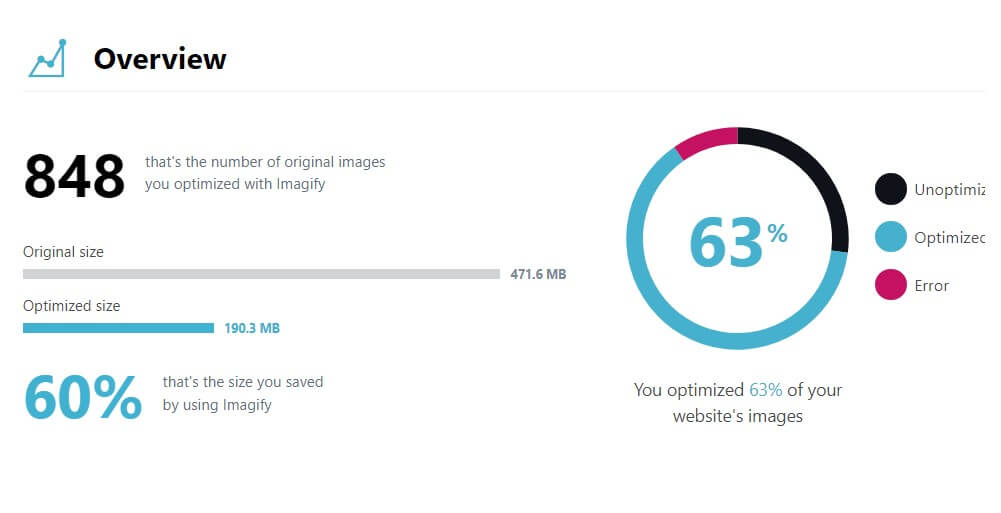Click the gray Original size bar
The image size is (1001, 513).
(x=261, y=274)
